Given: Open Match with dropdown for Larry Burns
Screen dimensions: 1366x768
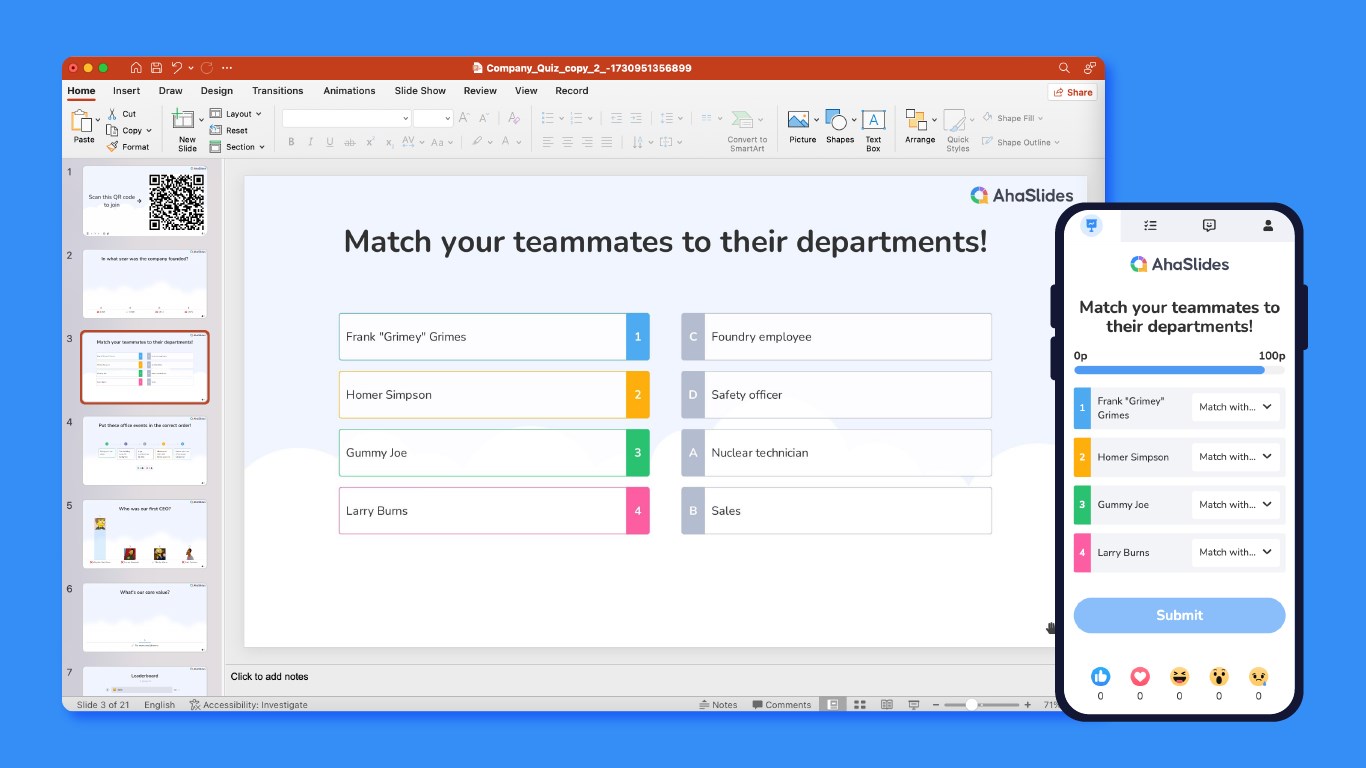Looking at the screenshot, I should click(1235, 552).
